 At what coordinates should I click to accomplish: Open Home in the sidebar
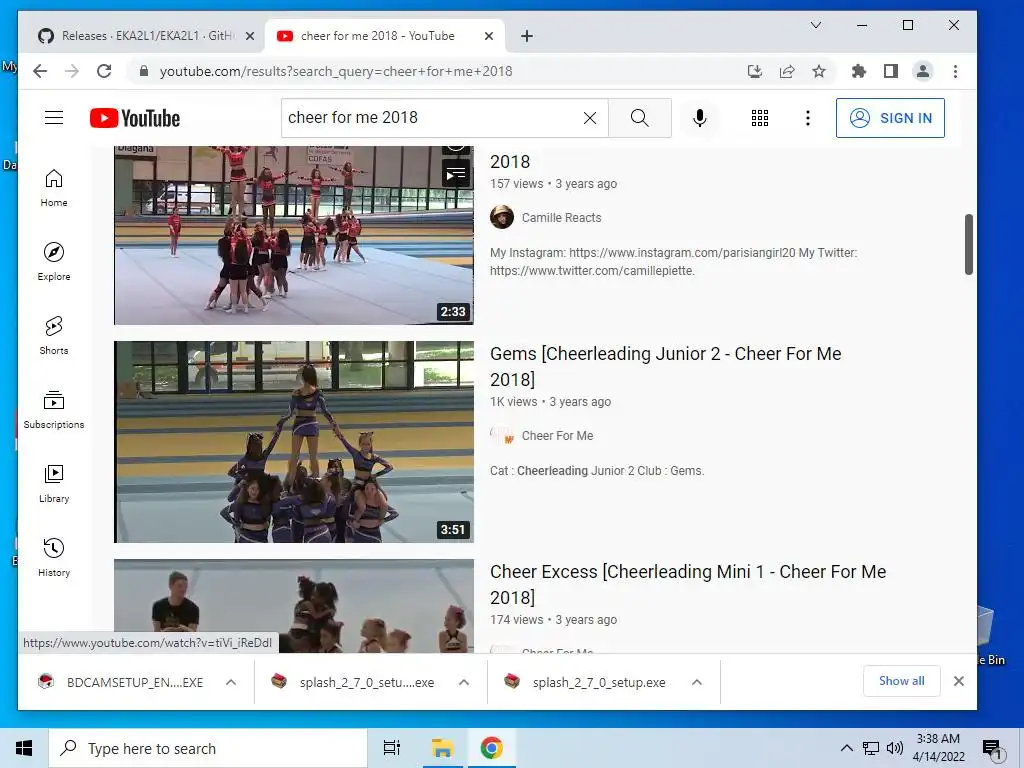click(x=54, y=188)
